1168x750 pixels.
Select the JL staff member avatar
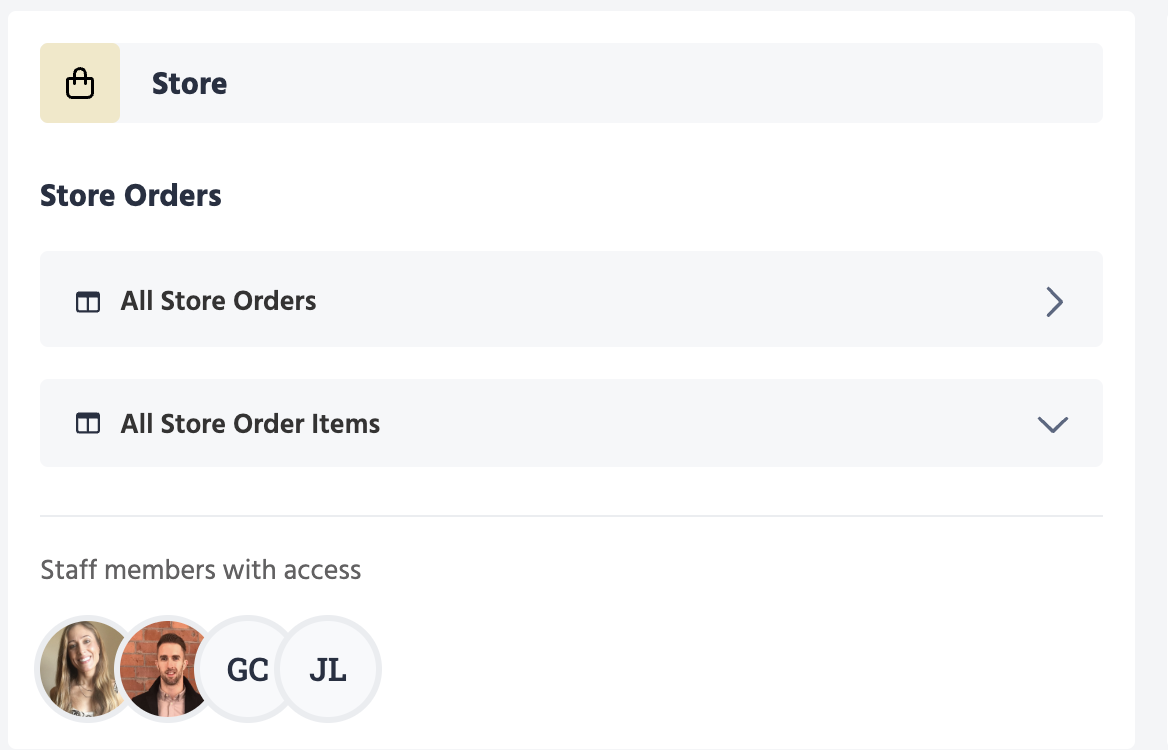point(329,669)
